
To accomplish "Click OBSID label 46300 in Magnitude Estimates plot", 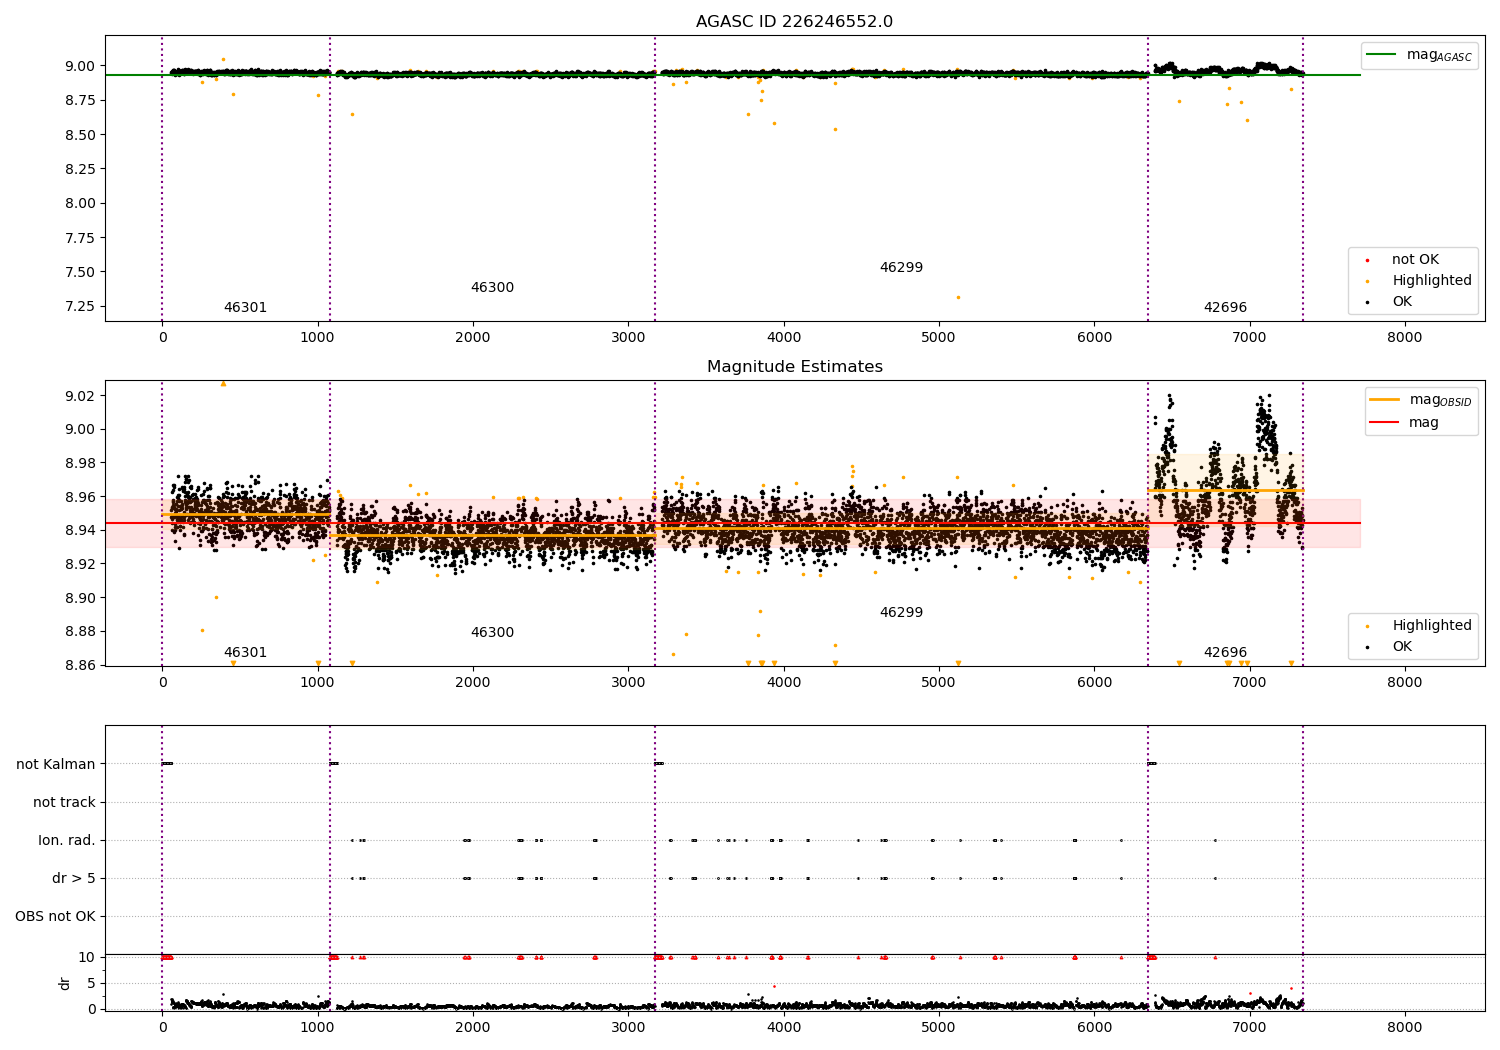I will click(x=492, y=633).
